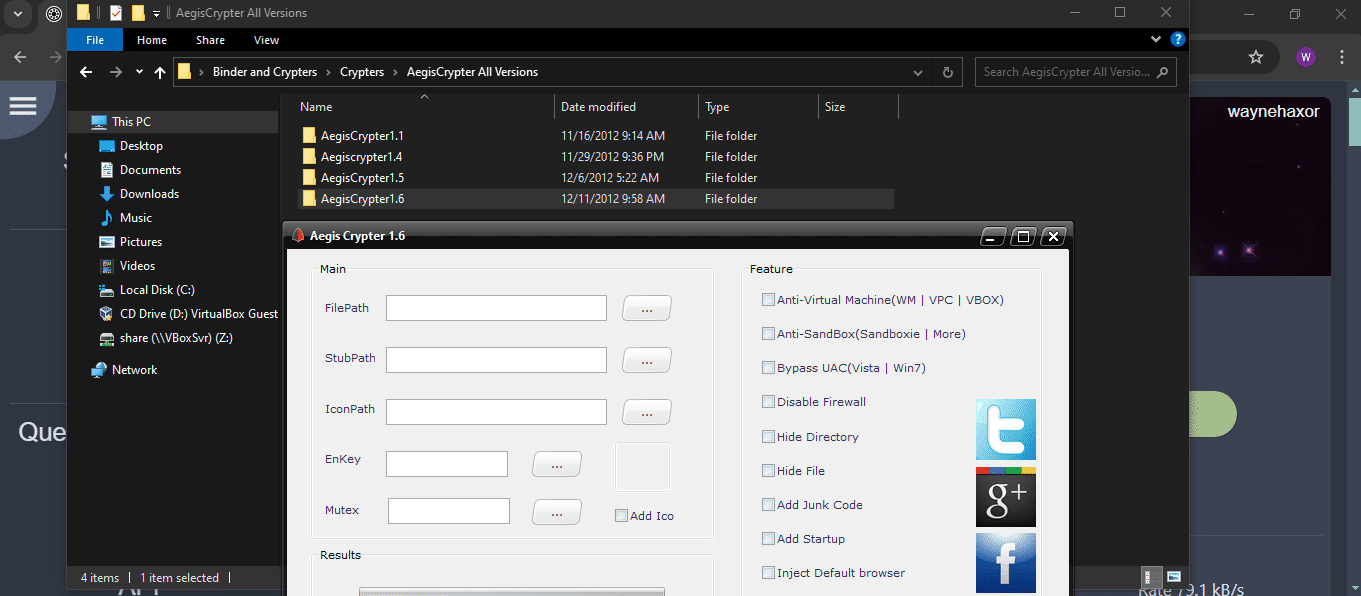
Task: Click the StubPath browse button
Action: [x=647, y=360]
